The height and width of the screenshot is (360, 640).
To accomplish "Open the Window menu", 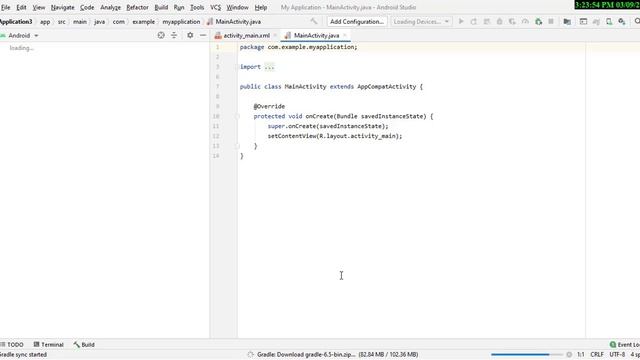I will pyautogui.click(x=238, y=7).
